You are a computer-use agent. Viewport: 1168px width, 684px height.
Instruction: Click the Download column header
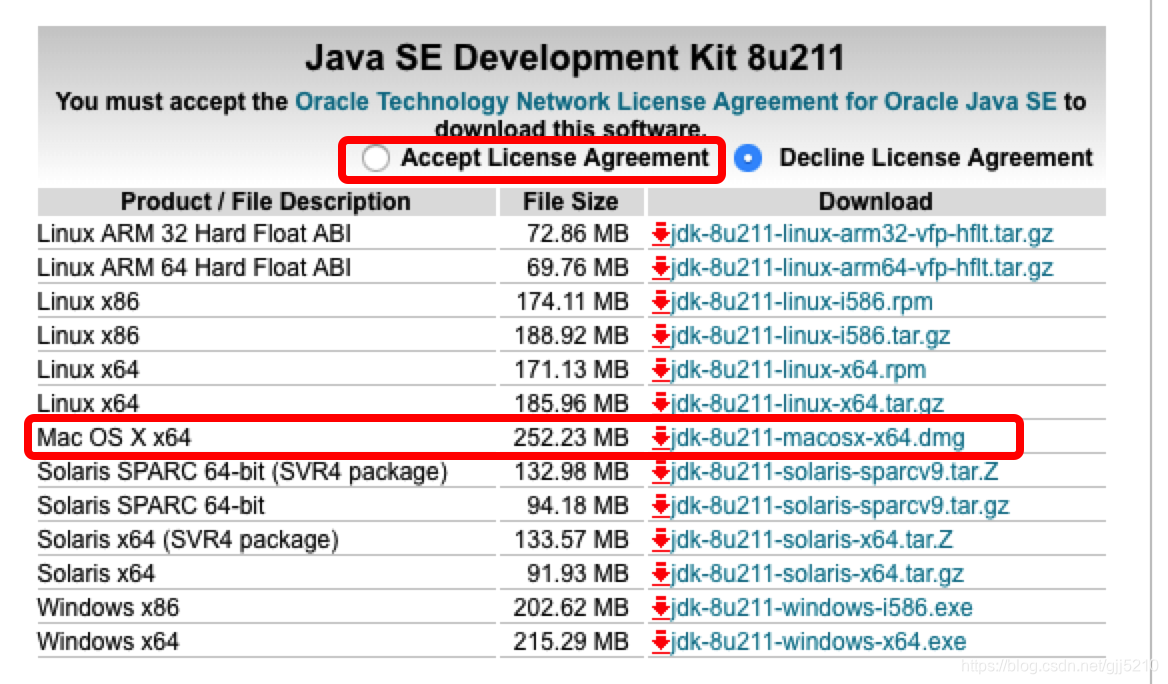click(876, 201)
